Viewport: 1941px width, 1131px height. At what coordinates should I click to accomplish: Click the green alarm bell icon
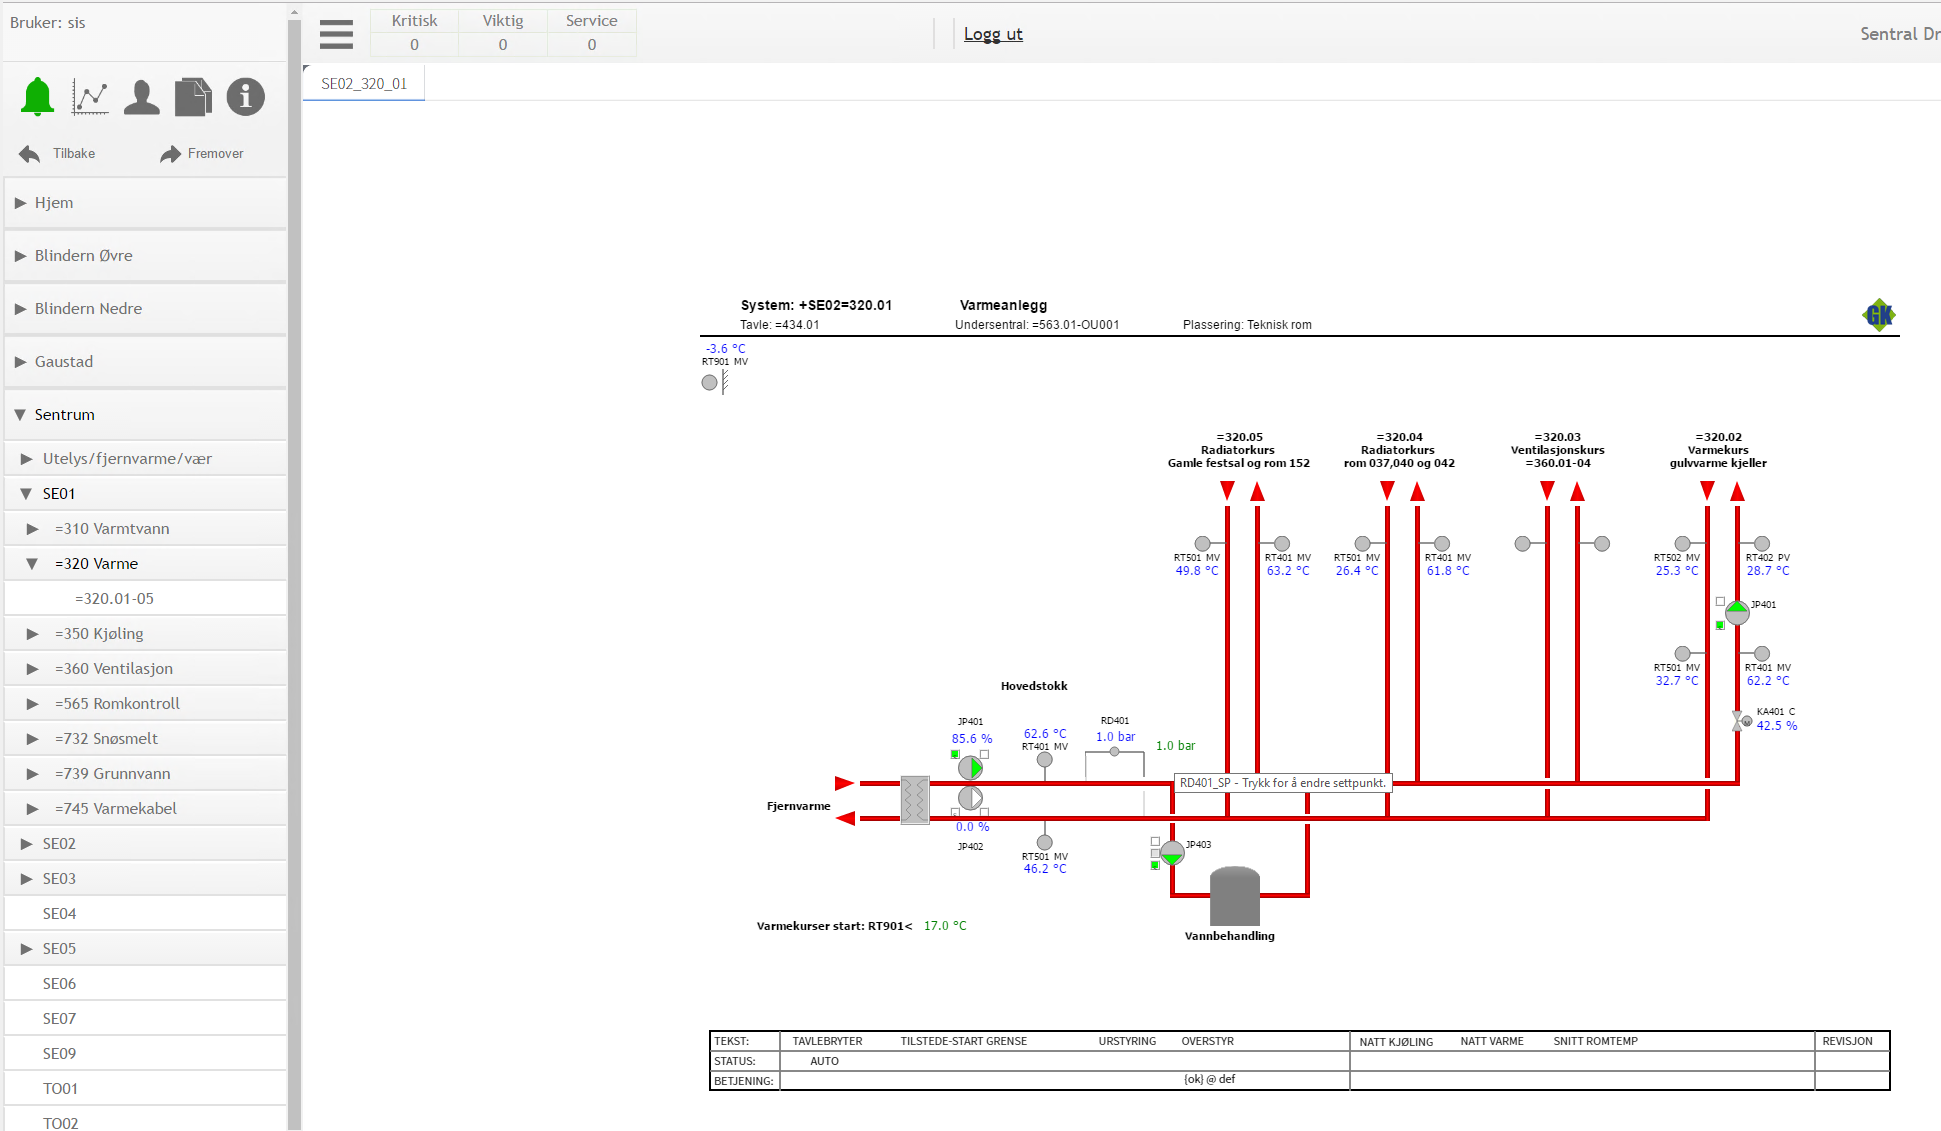(38, 97)
